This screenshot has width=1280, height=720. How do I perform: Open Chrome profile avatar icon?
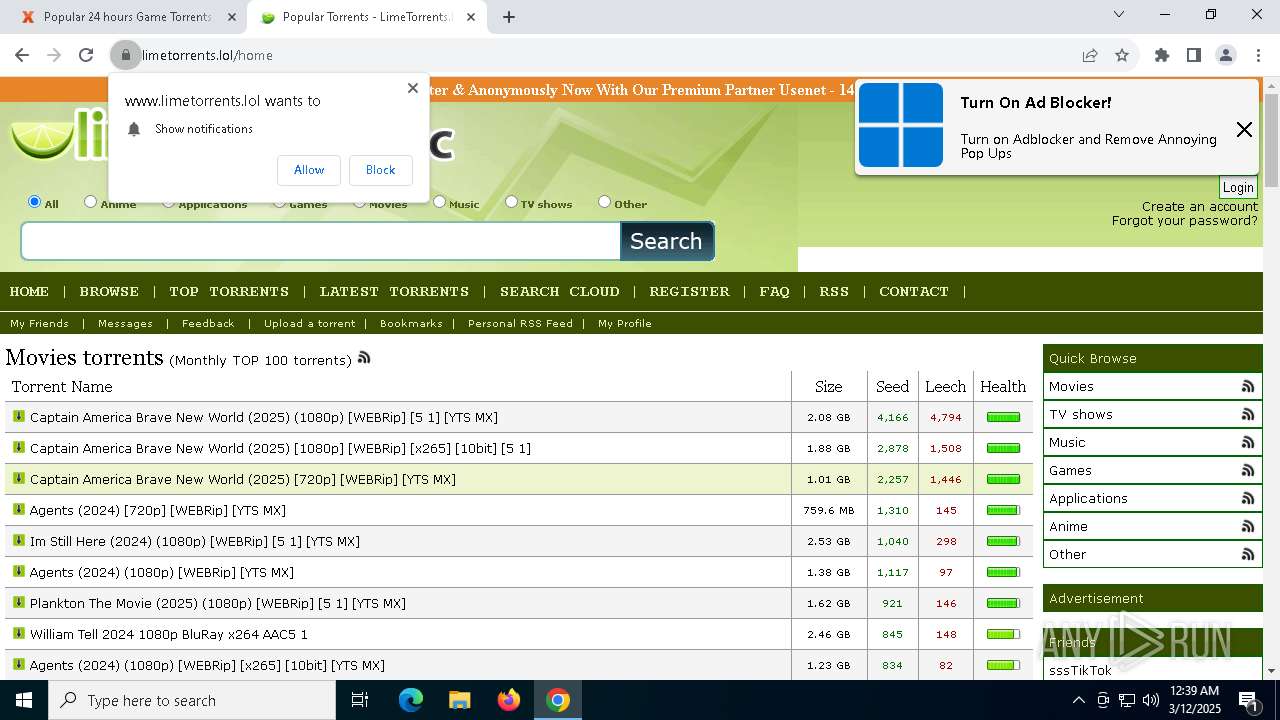click(x=1226, y=55)
